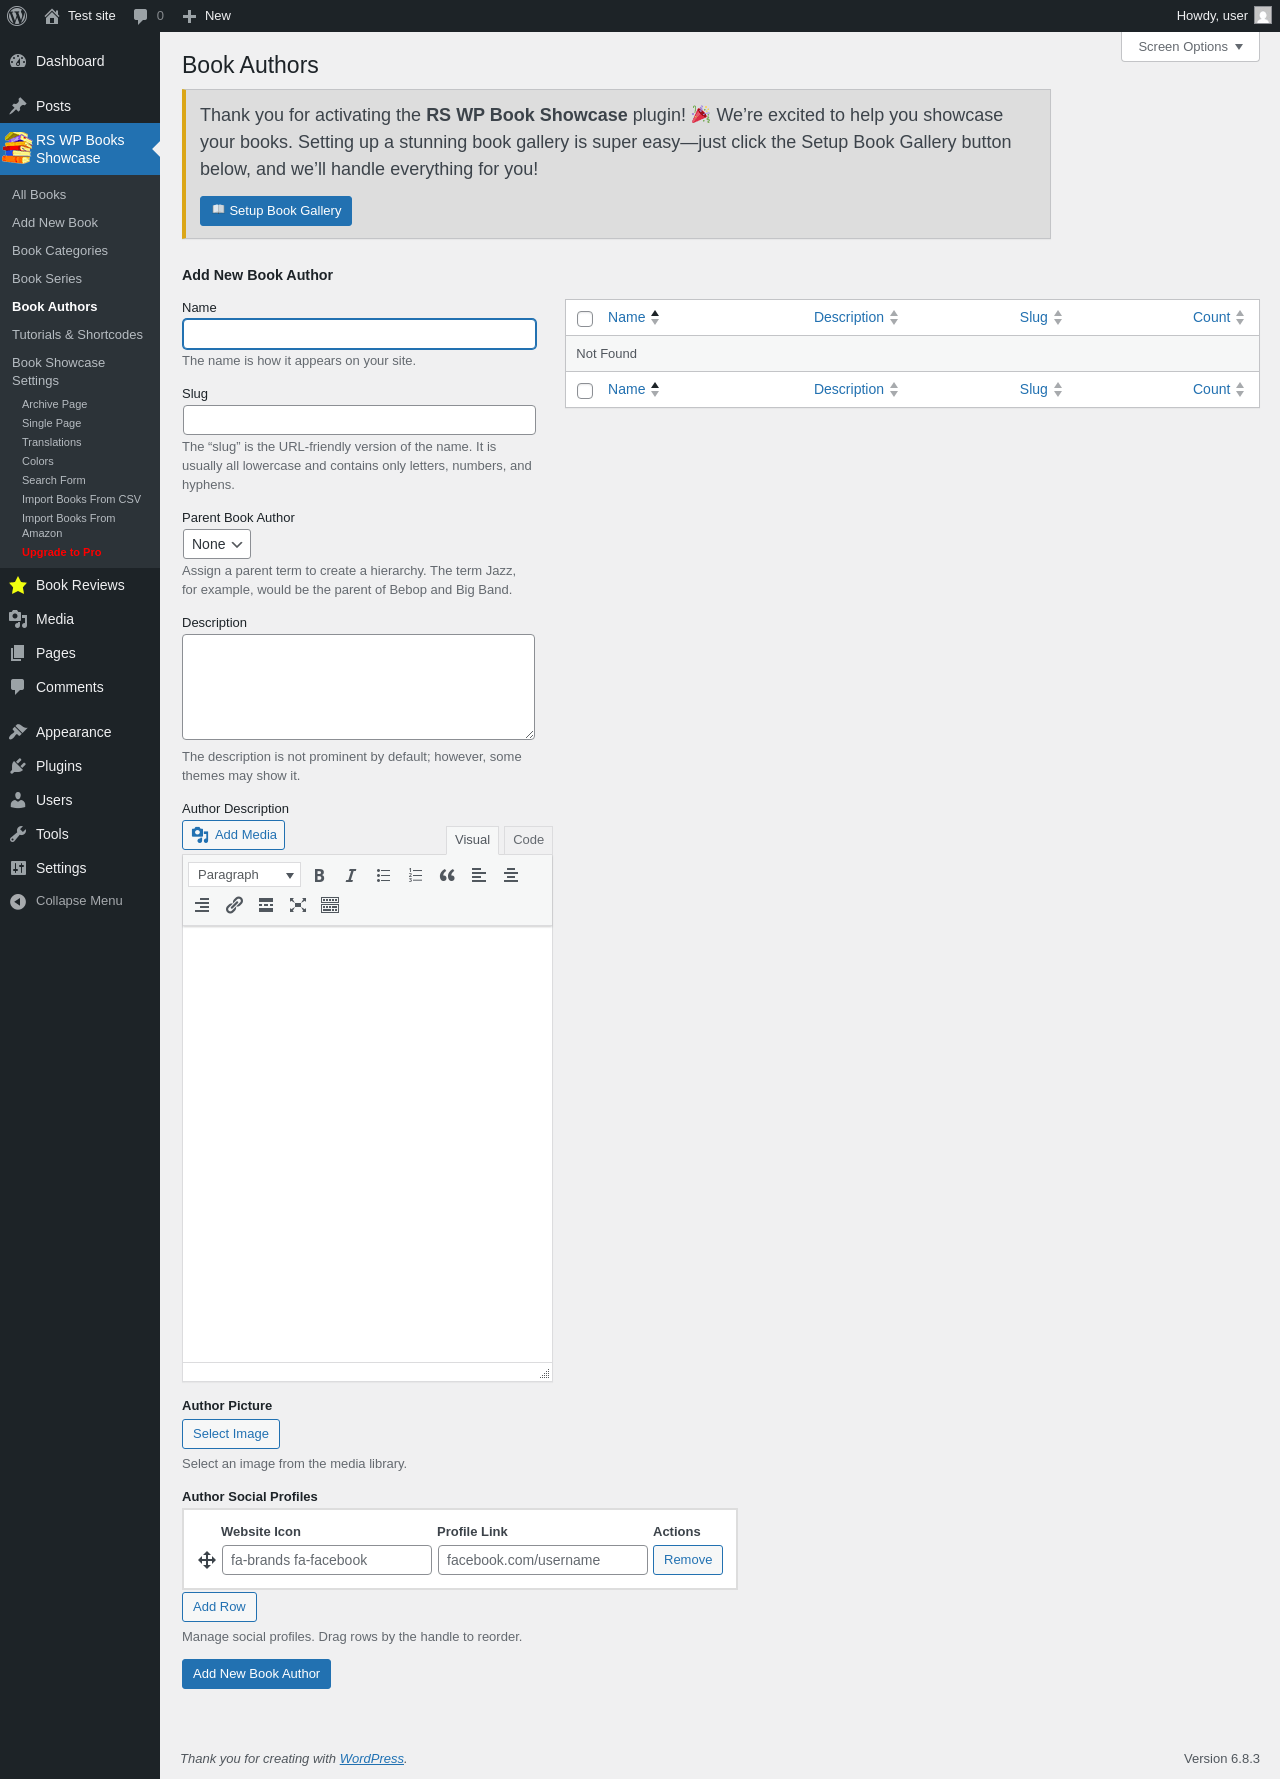
Task: Apply blockquote formatting in editor
Action: [x=447, y=875]
